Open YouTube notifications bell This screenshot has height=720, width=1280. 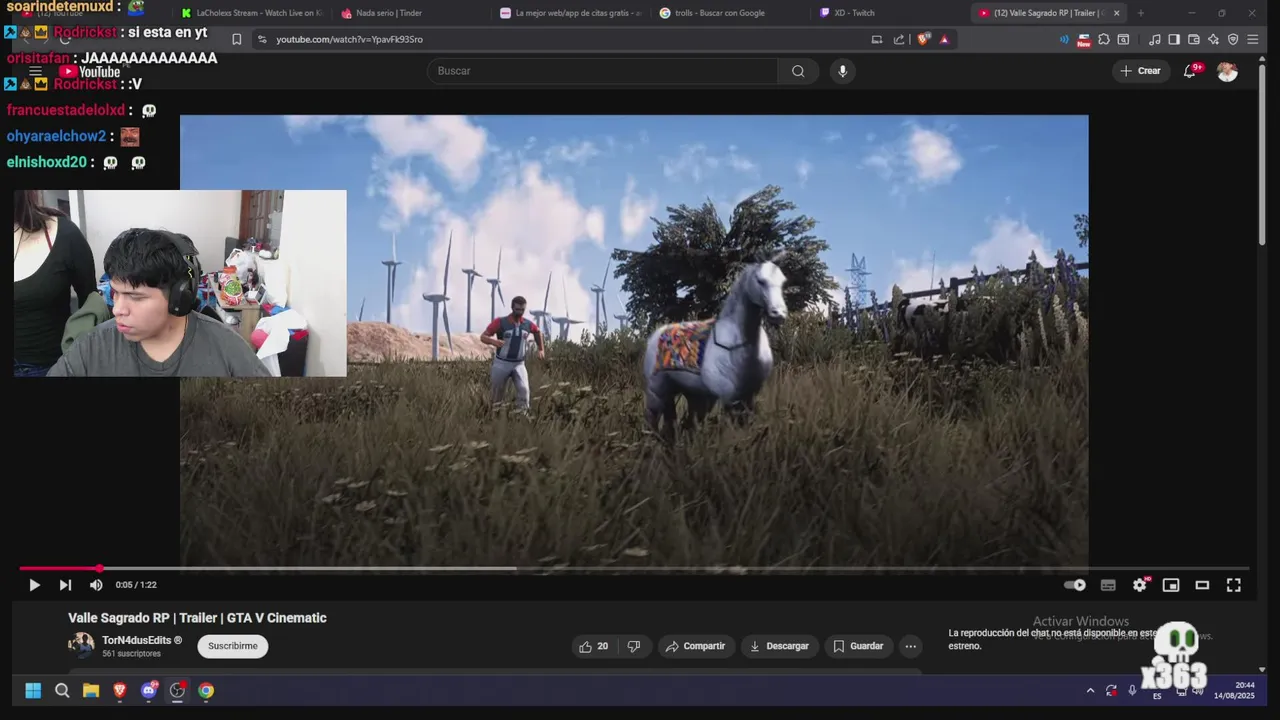1190,71
